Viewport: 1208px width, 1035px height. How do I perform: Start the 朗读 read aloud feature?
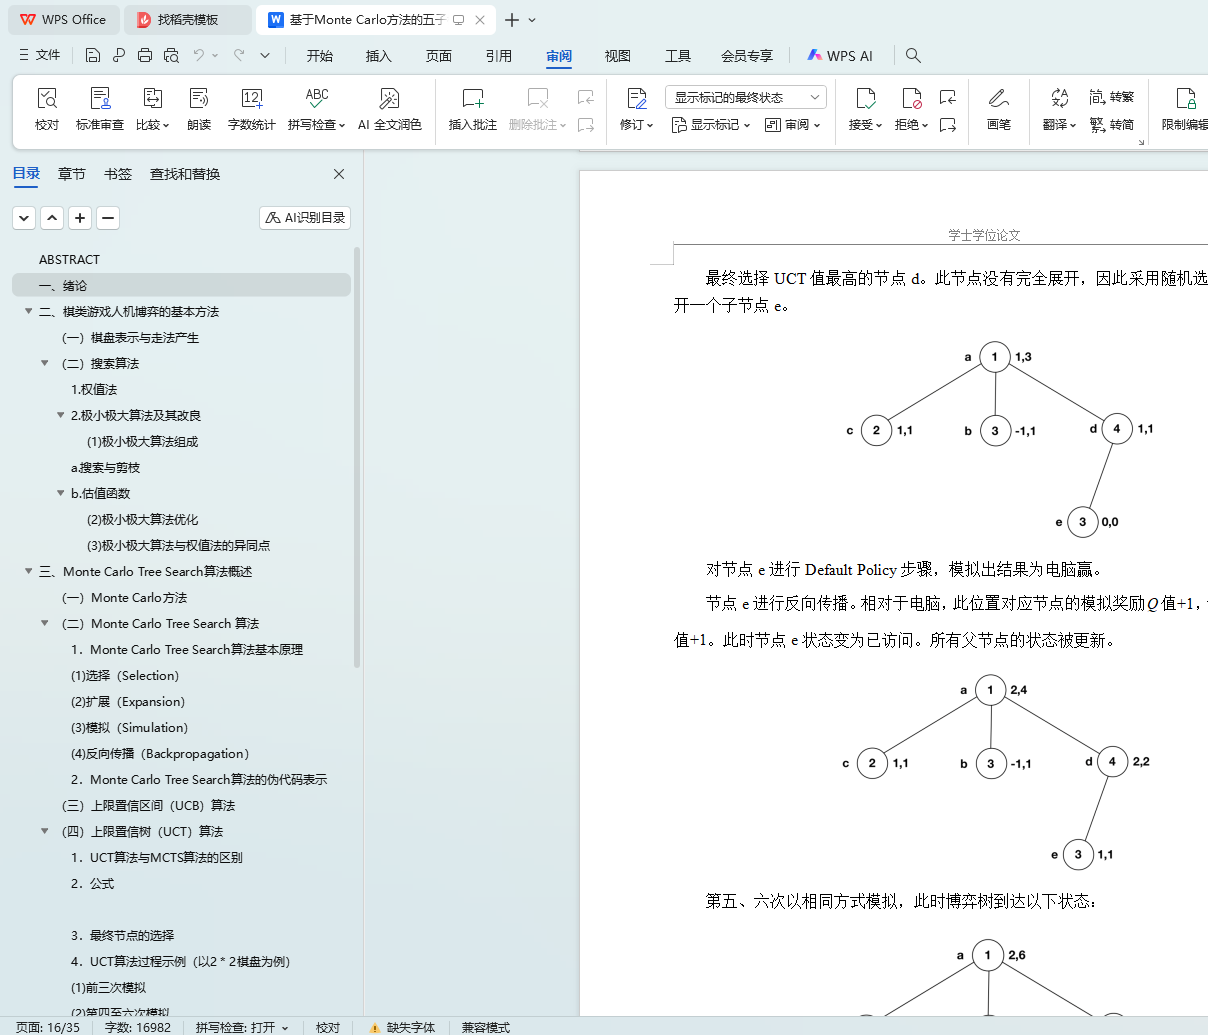[199, 108]
